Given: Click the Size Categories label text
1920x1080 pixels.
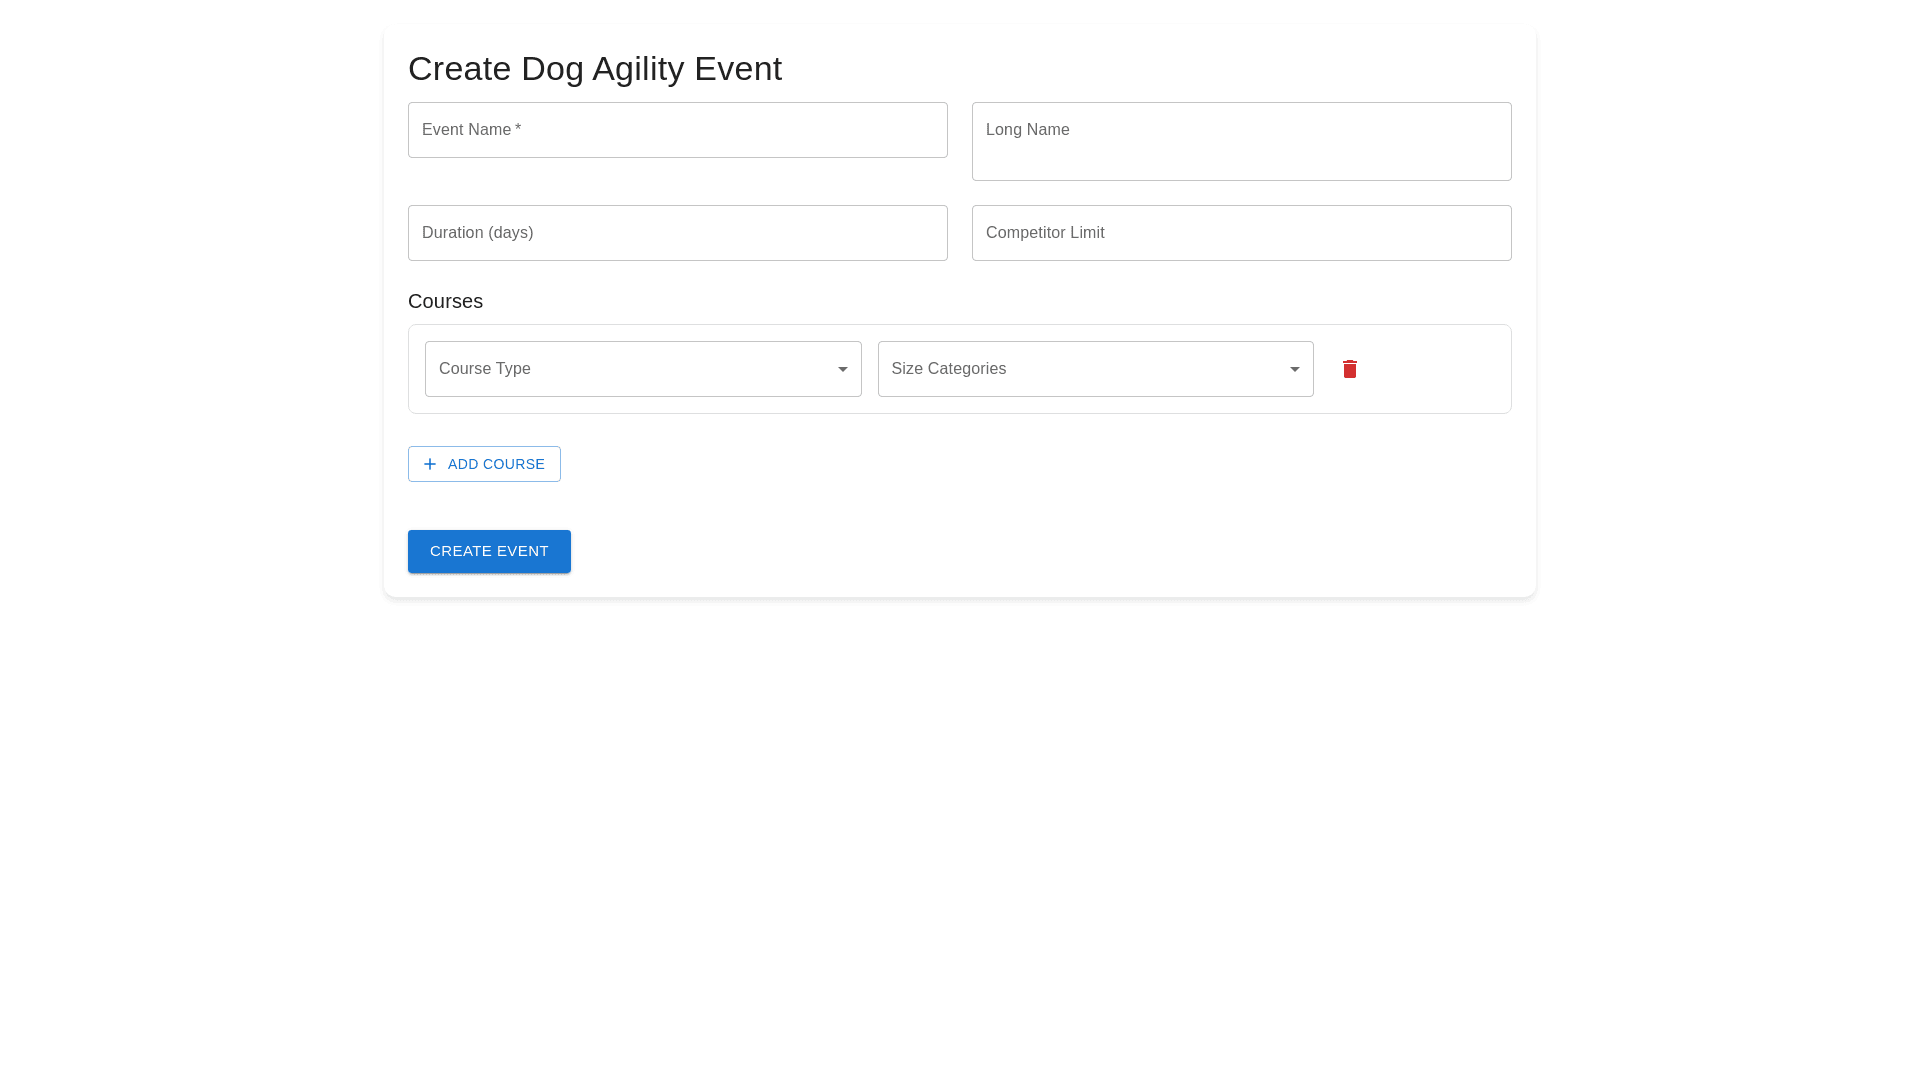Looking at the screenshot, I should pos(948,369).
